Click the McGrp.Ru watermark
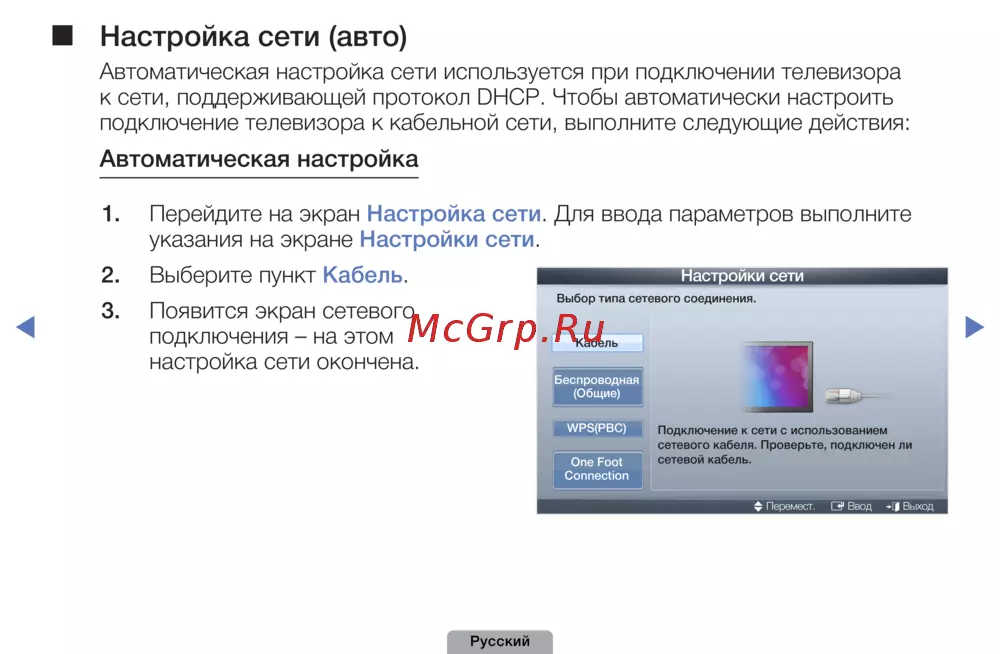The image size is (1000, 654). (507, 327)
